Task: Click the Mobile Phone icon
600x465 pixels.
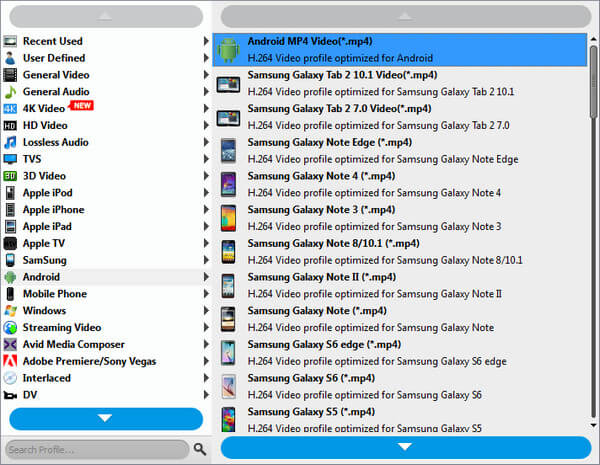Action: tap(10, 294)
